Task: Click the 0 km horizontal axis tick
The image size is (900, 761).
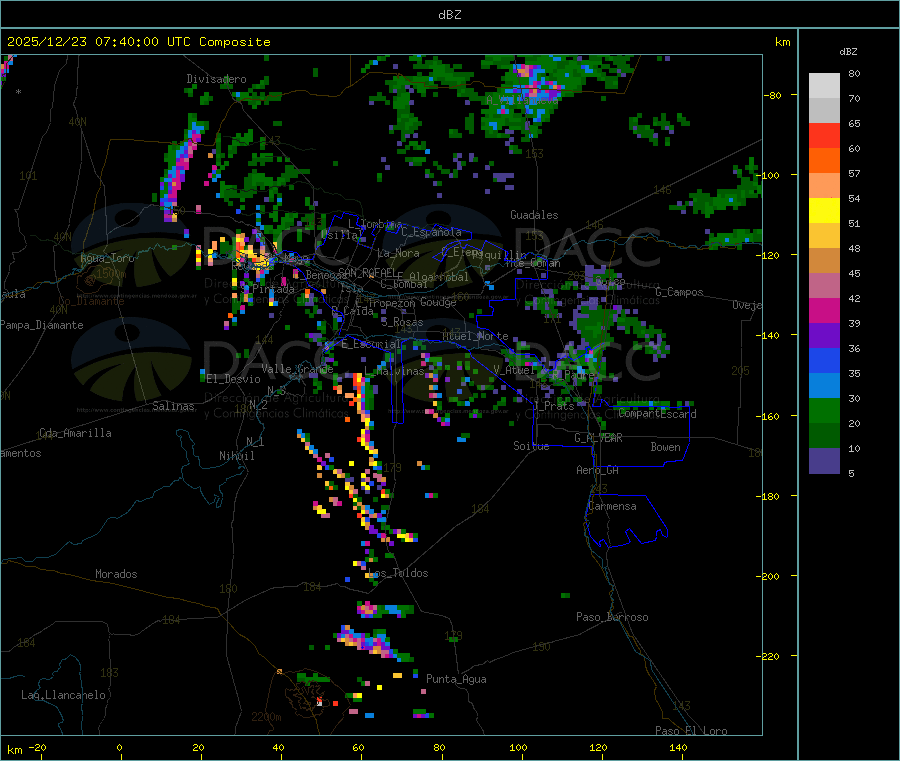Action: [119, 748]
